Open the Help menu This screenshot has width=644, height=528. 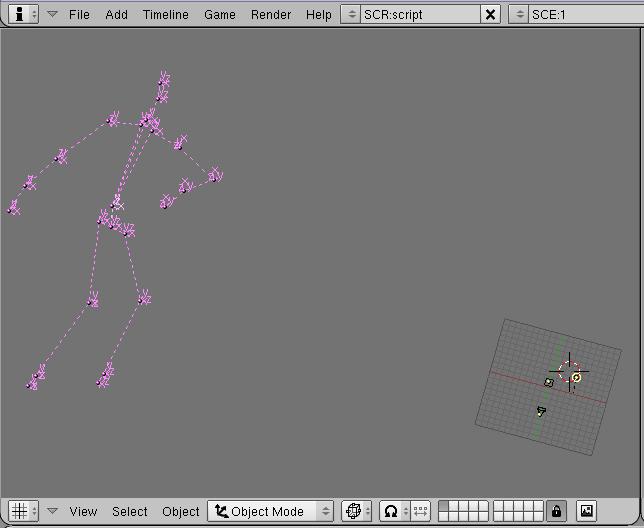click(x=318, y=15)
